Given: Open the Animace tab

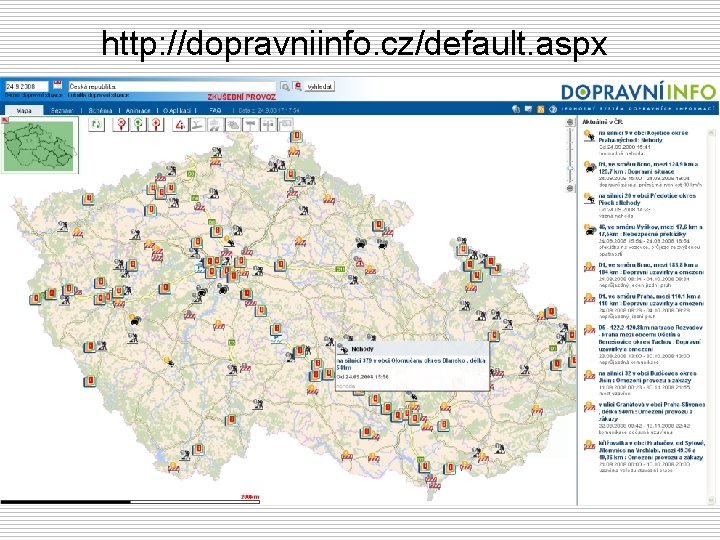Looking at the screenshot, I should pos(138,111).
